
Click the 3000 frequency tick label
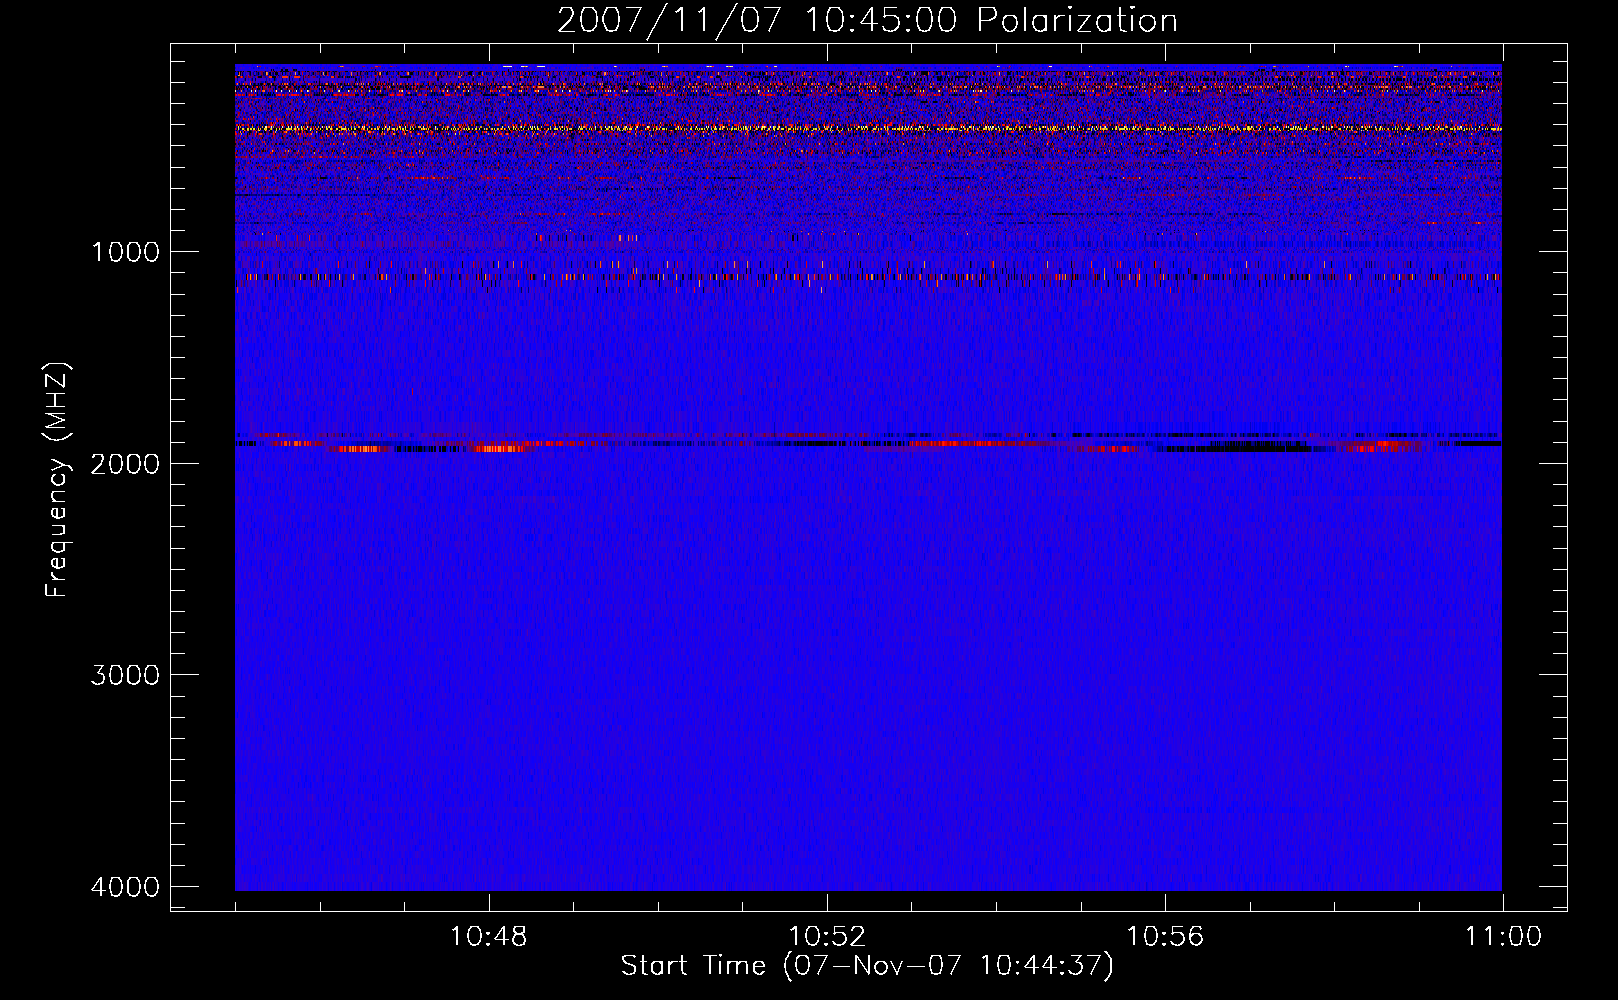click(x=125, y=675)
